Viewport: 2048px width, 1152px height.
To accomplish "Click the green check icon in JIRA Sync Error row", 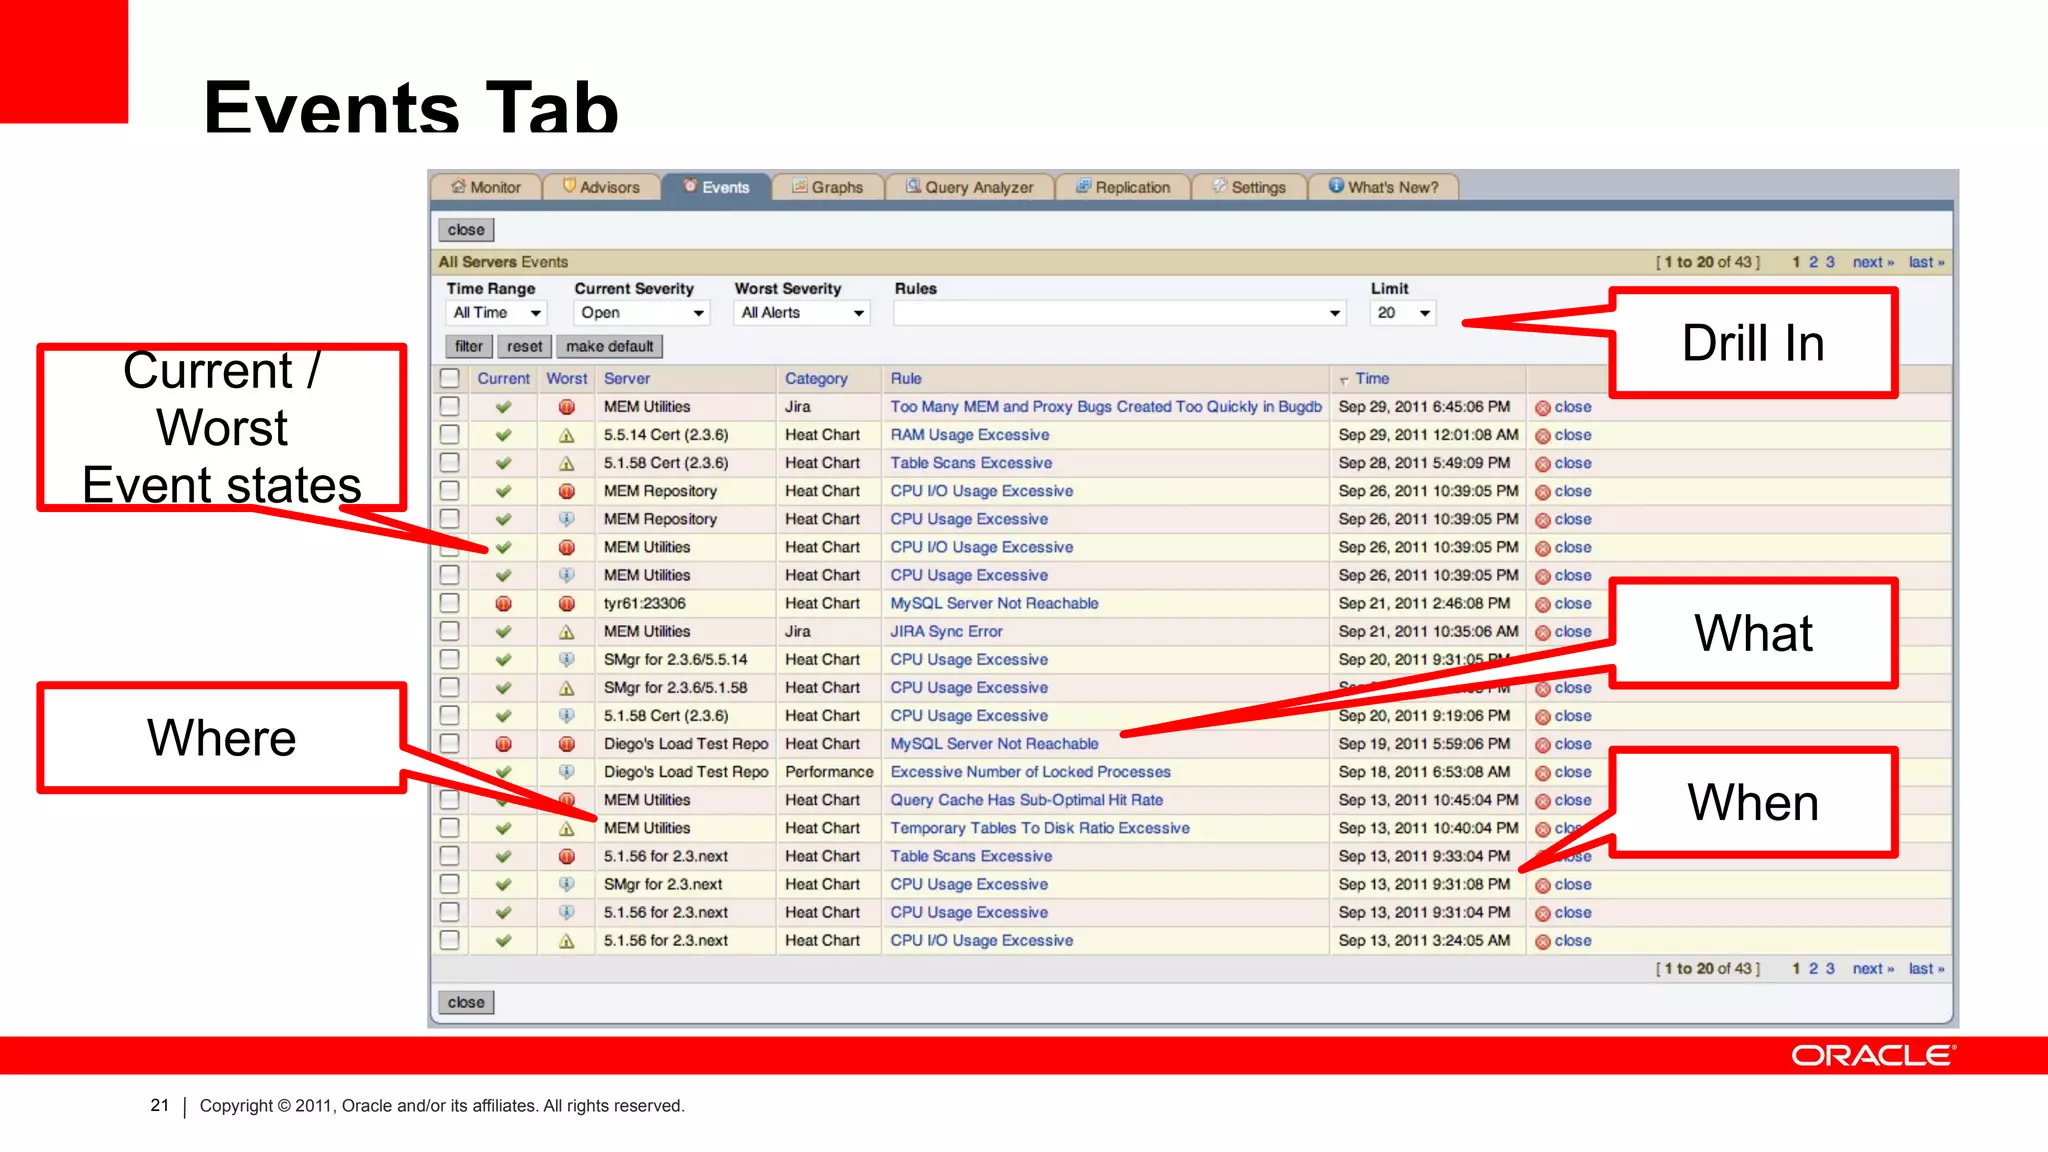I will pos(503,632).
